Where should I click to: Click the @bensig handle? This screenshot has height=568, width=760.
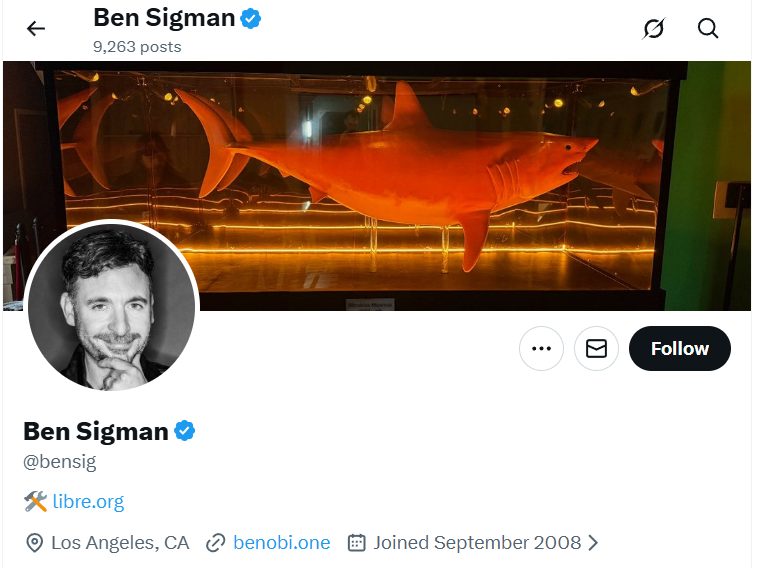[60, 462]
